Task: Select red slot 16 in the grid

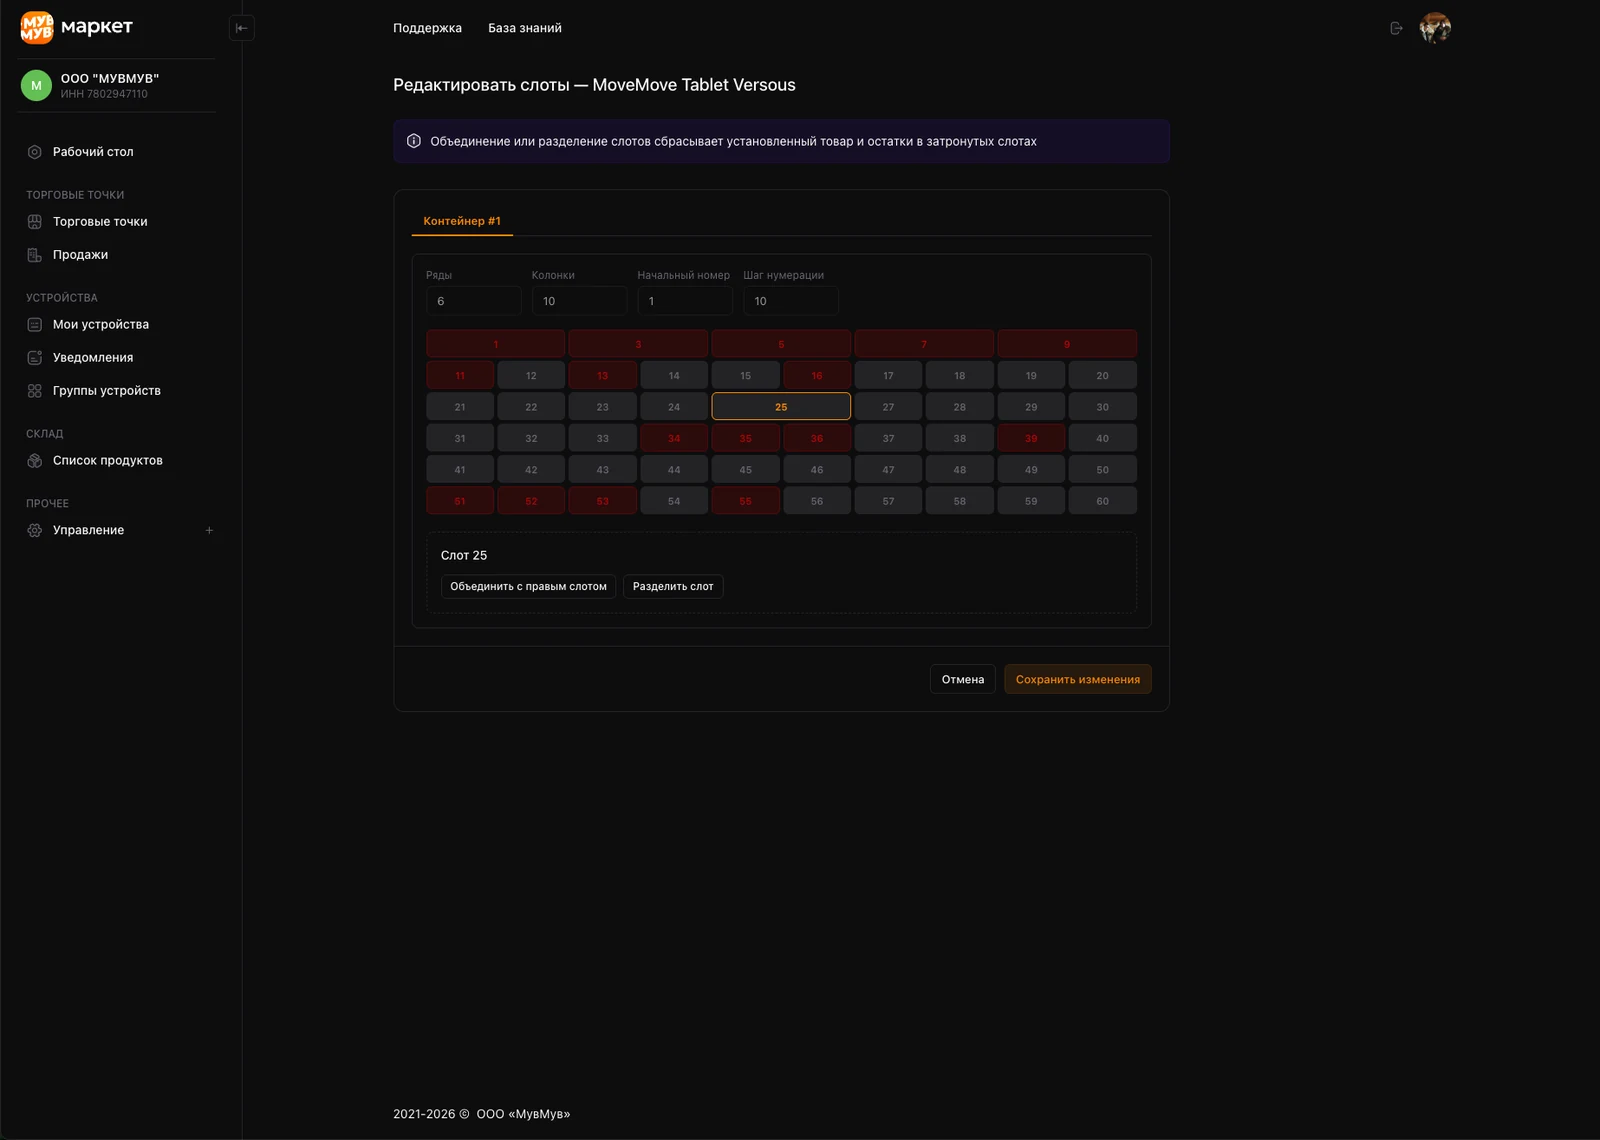Action: [x=817, y=376]
